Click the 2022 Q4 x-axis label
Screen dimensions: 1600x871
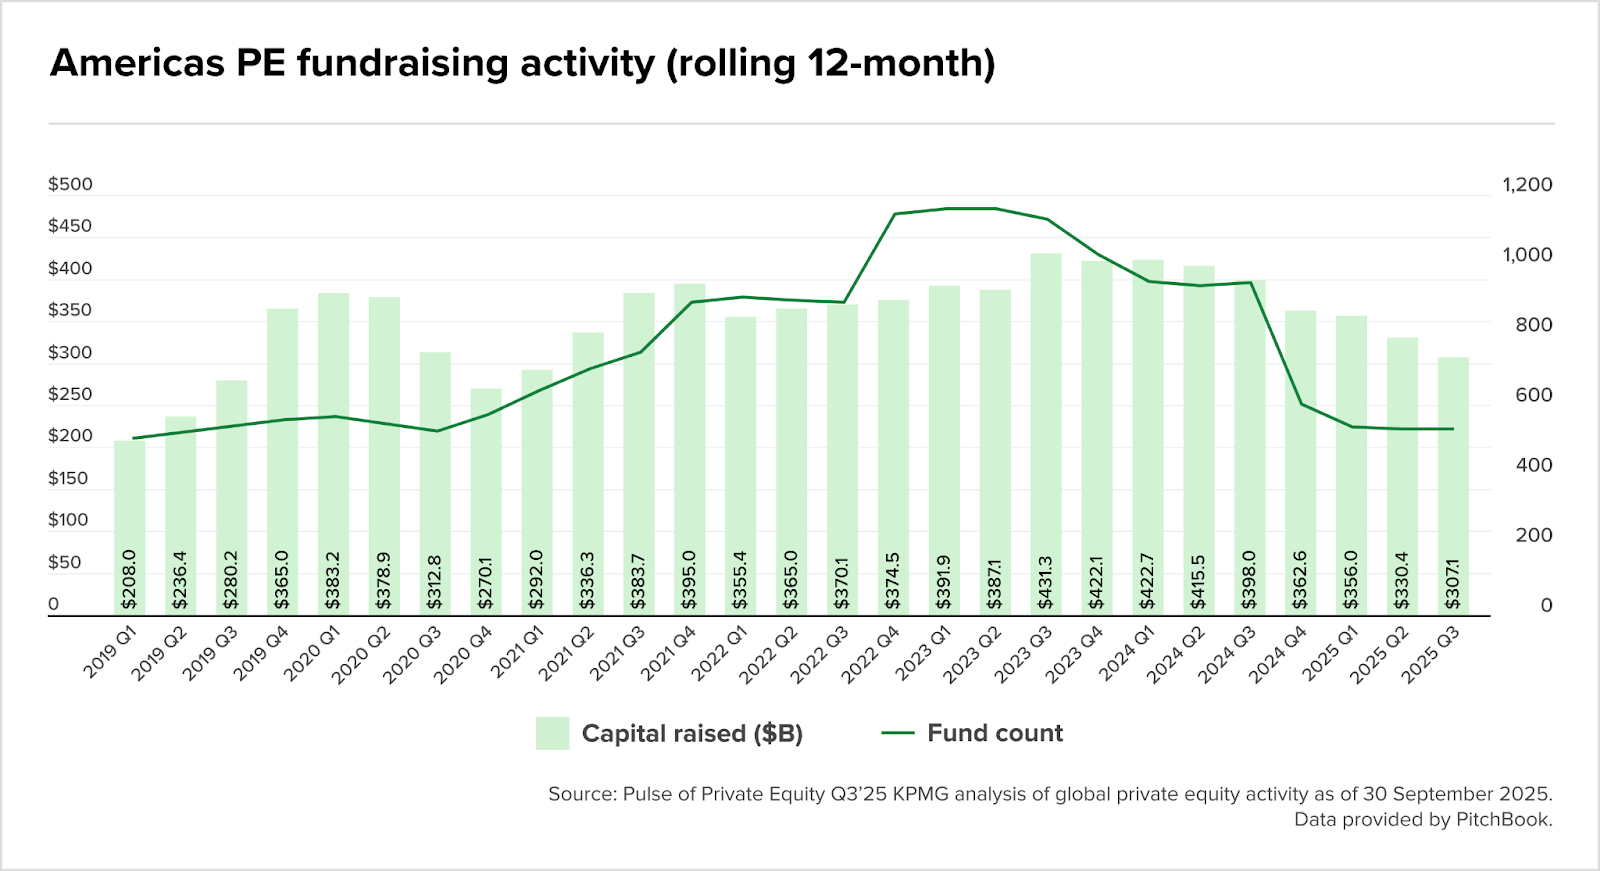[x=871, y=655]
